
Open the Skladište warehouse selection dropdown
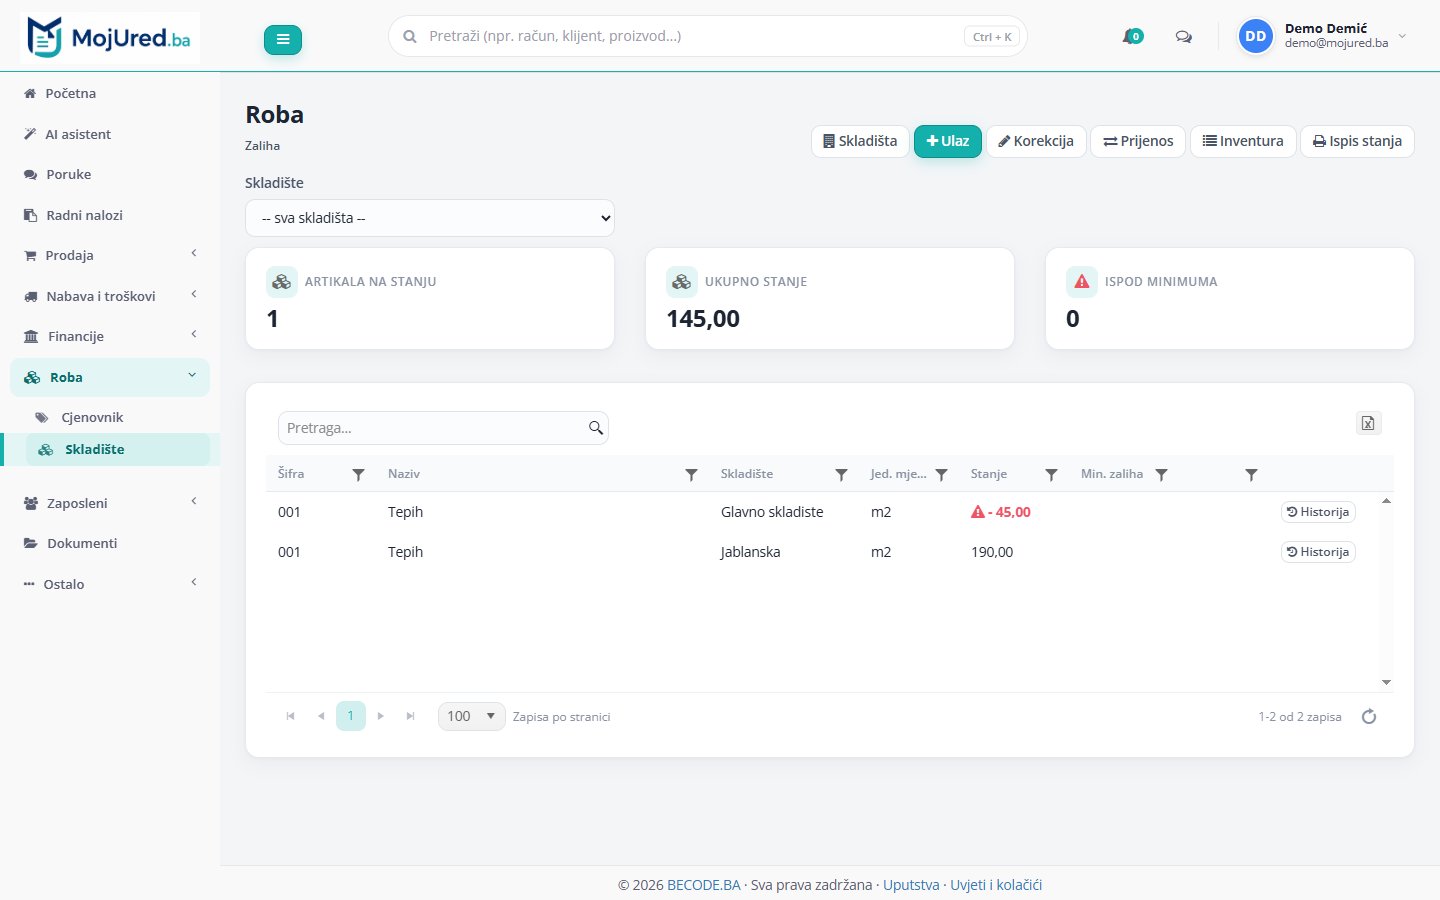coord(430,218)
